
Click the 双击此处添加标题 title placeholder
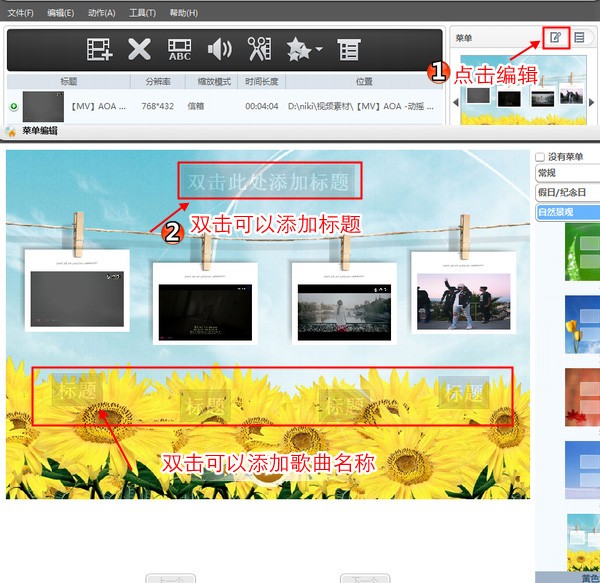pyautogui.click(x=269, y=181)
